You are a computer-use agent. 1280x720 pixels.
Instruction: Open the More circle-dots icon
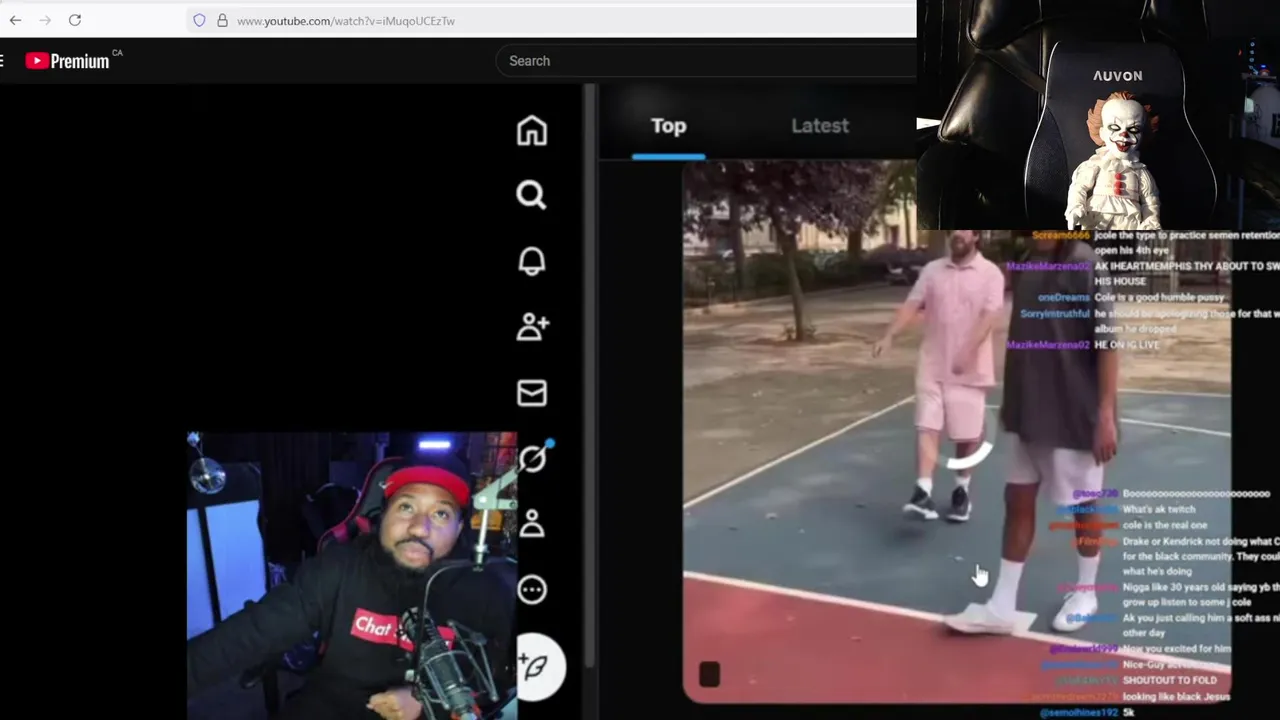point(532,590)
